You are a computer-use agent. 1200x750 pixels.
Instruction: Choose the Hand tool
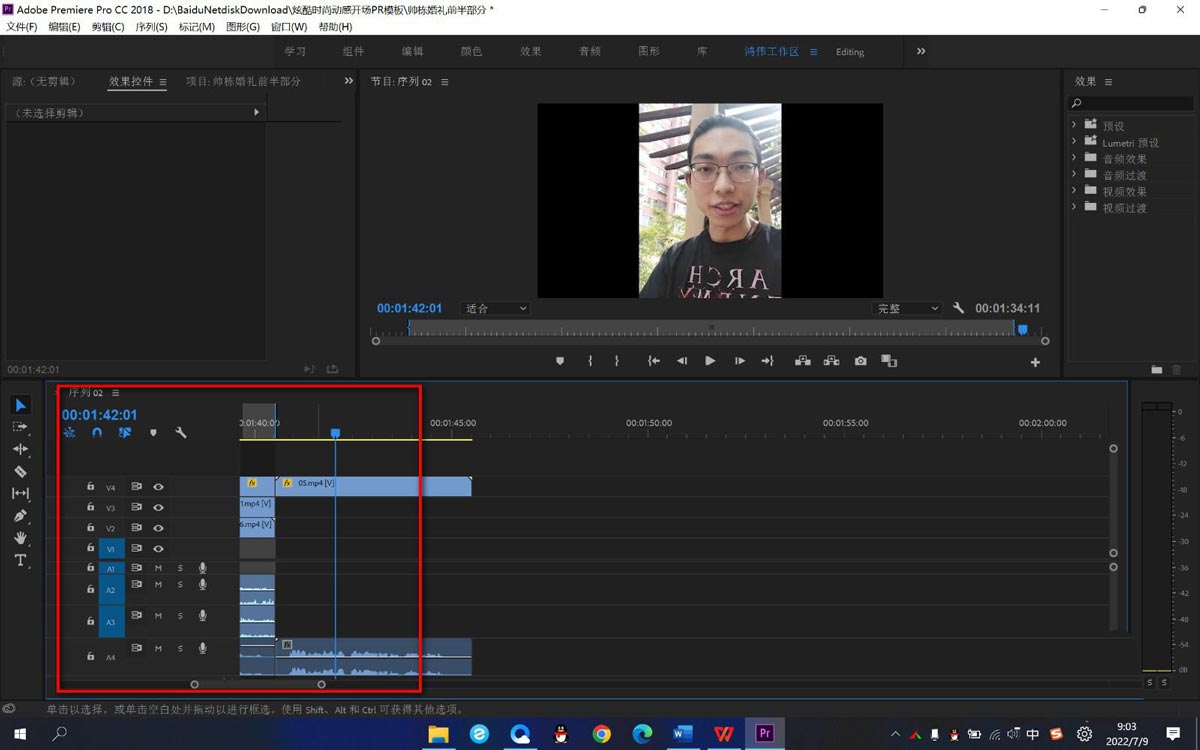(x=20, y=538)
